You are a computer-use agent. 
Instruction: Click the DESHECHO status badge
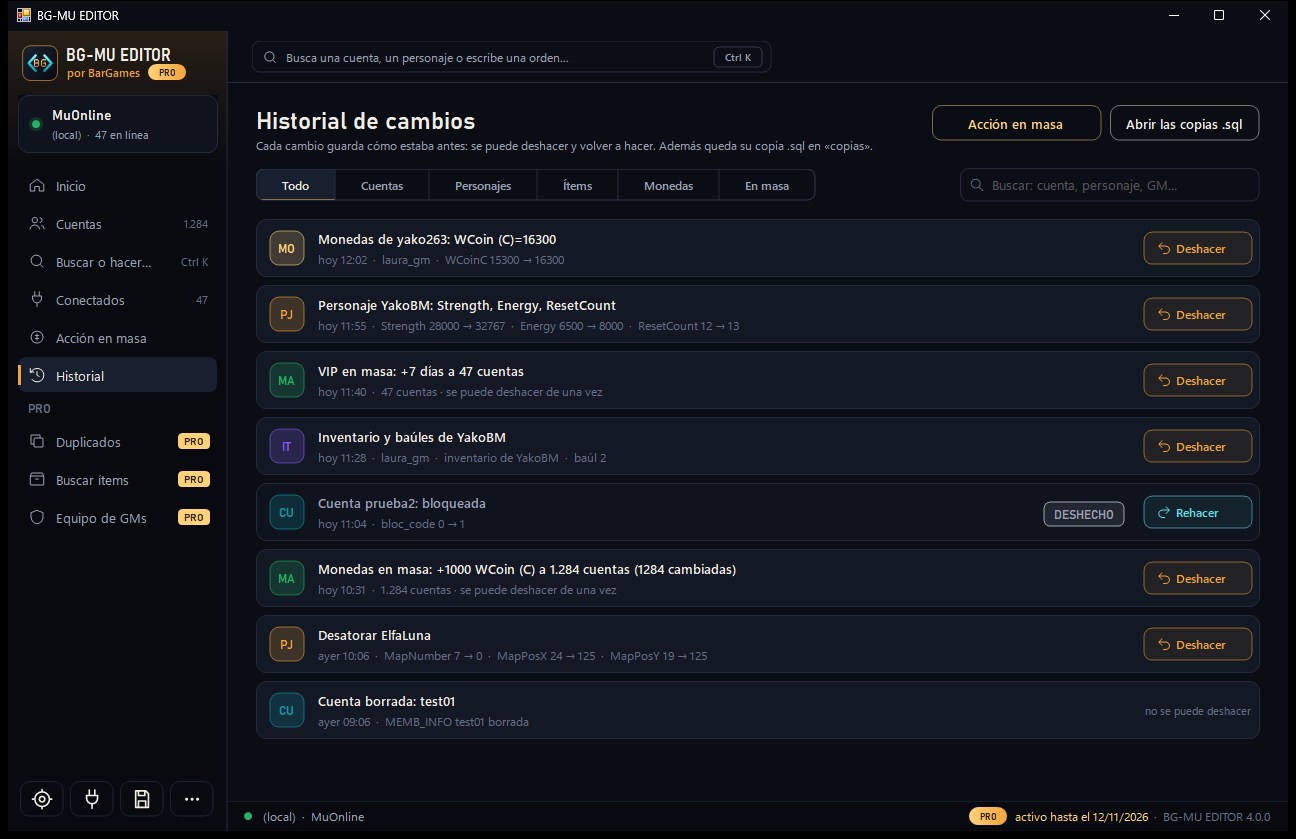(1084, 514)
